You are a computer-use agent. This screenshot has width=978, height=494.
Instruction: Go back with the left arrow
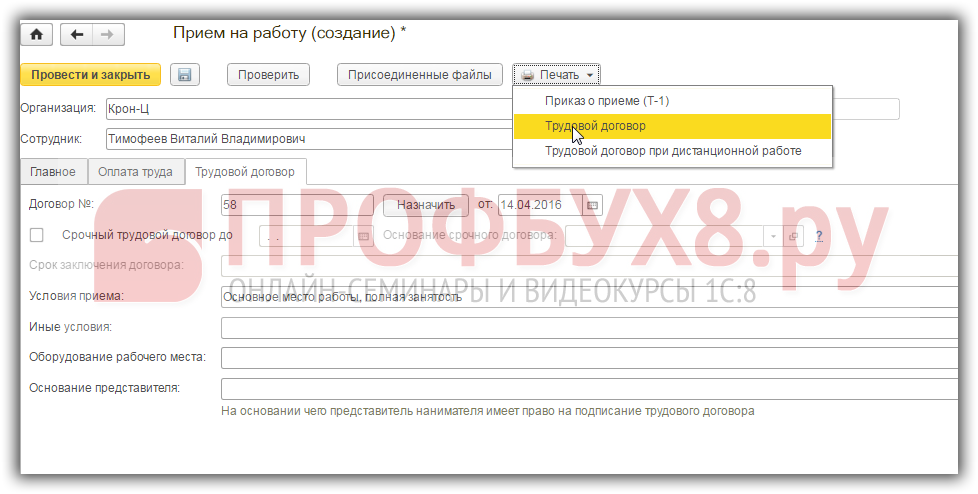pos(77,35)
